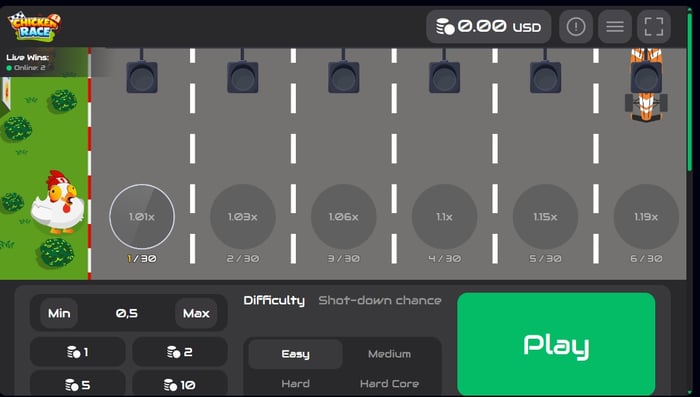The height and width of the screenshot is (397, 700).
Task: Click the traffic light above 1.15x lane
Action: coord(546,77)
